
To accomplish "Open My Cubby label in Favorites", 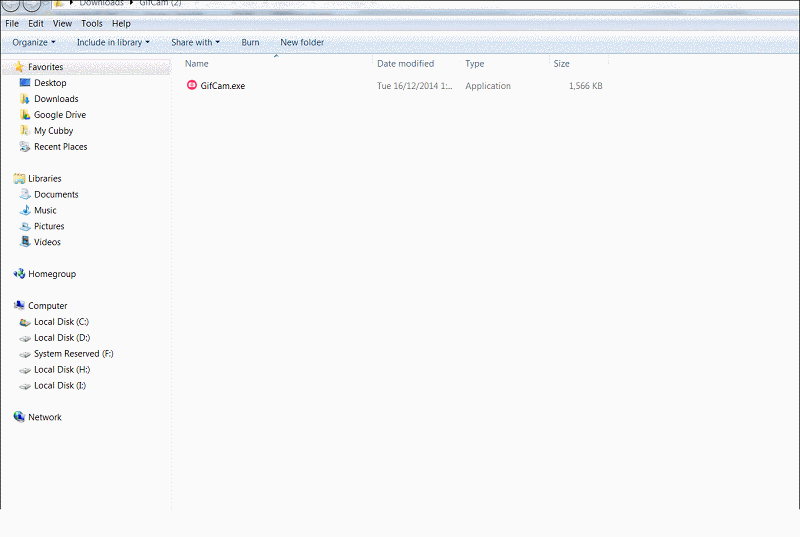I will [54, 131].
